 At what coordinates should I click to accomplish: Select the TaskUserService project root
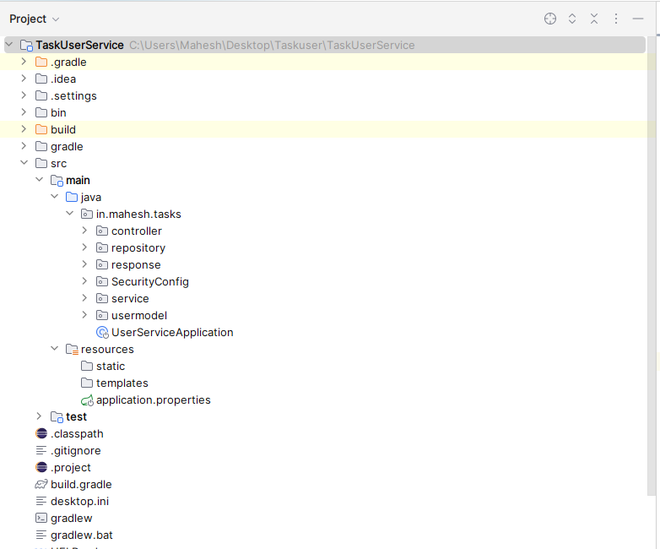[80, 45]
